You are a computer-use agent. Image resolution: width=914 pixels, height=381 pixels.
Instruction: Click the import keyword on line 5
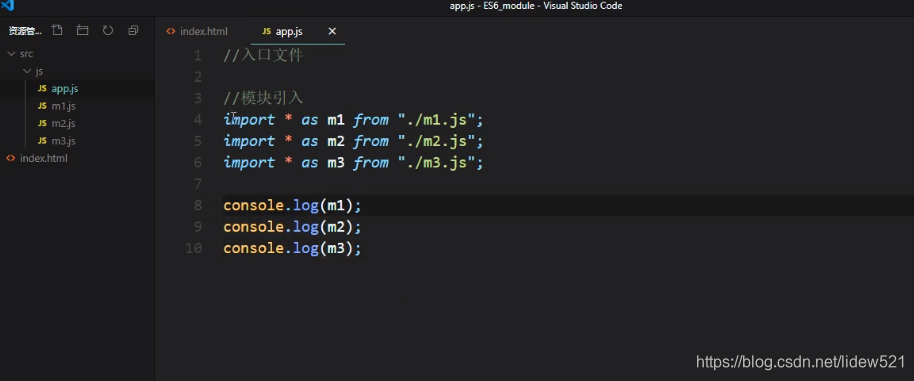tap(249, 142)
